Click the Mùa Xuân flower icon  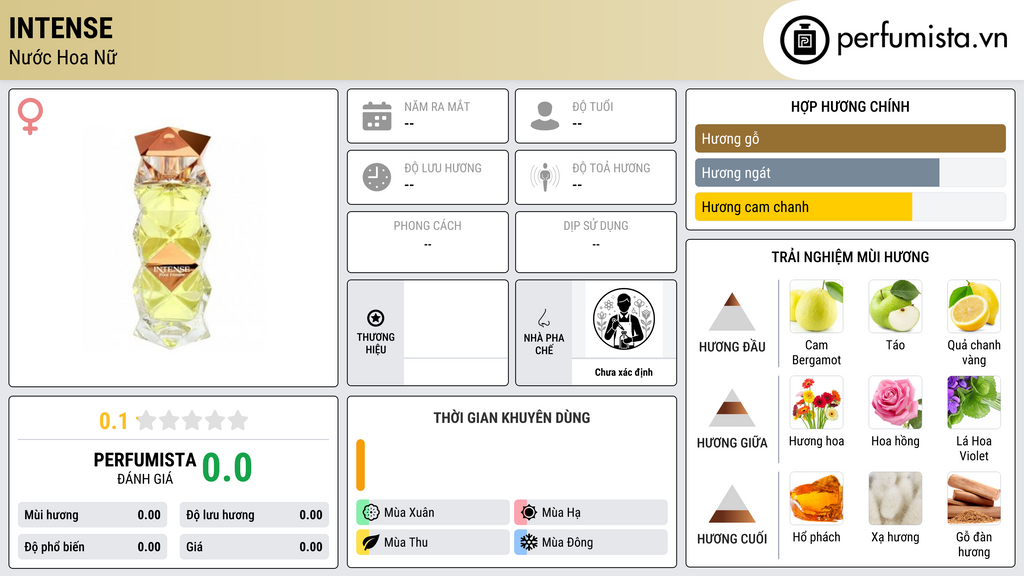pos(371,512)
